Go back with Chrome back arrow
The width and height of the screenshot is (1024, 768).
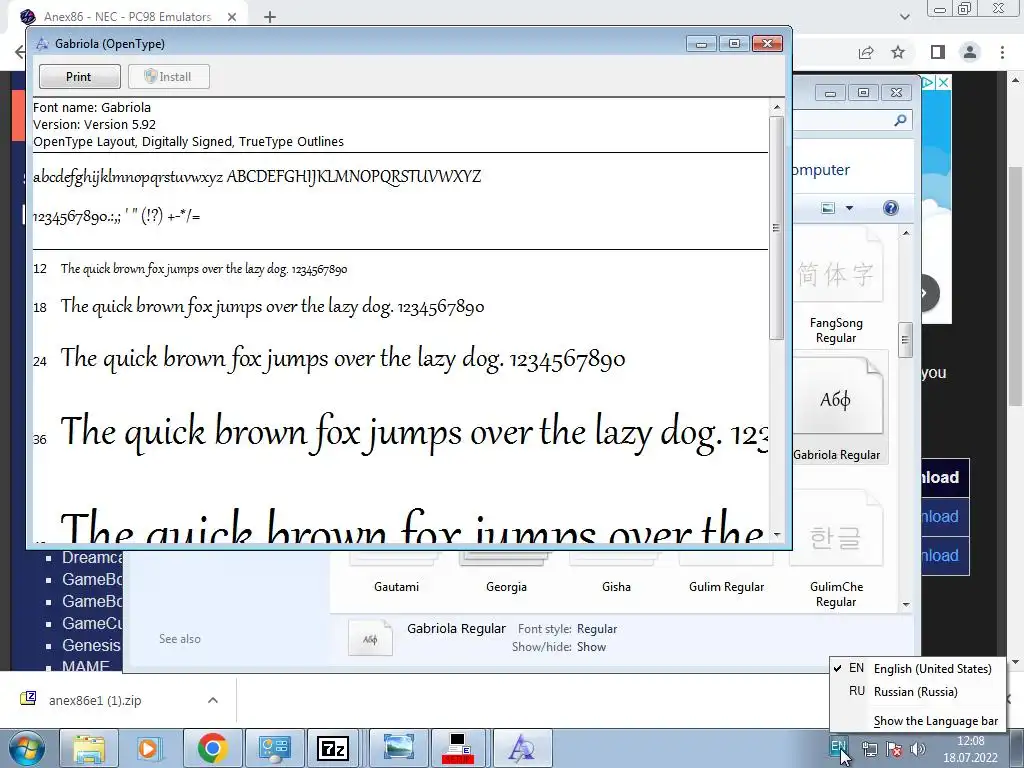20,52
